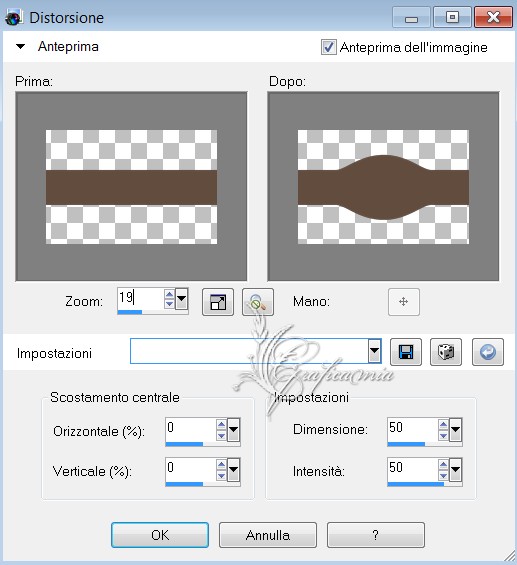Screen dimensions: 517x565
Task: Click the zoom magnifier icon button
Action: pyautogui.click(x=258, y=302)
